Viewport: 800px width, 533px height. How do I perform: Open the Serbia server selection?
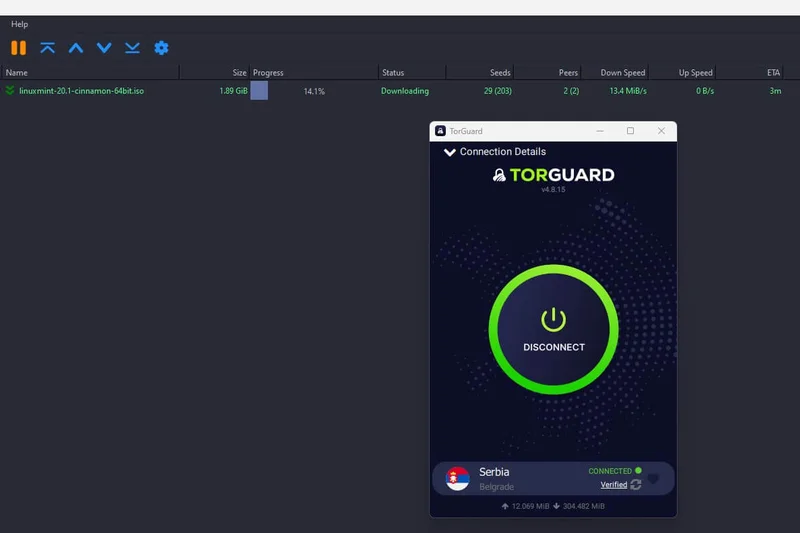click(553, 478)
